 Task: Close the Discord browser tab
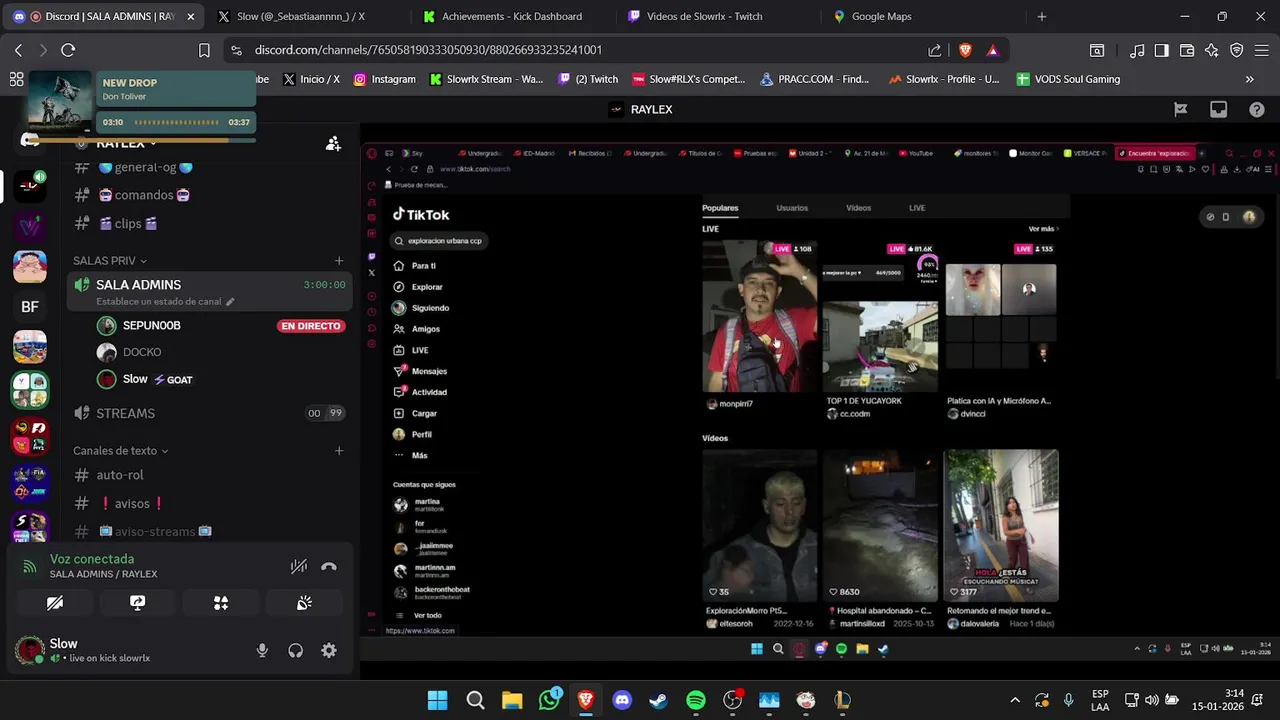190,17
